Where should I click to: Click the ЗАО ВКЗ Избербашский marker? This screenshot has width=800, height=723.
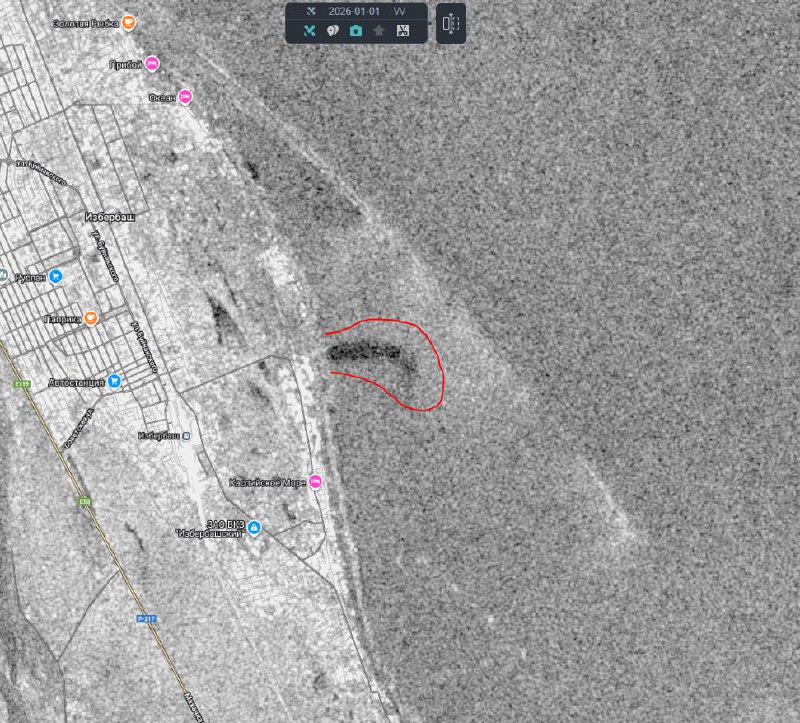point(254,528)
